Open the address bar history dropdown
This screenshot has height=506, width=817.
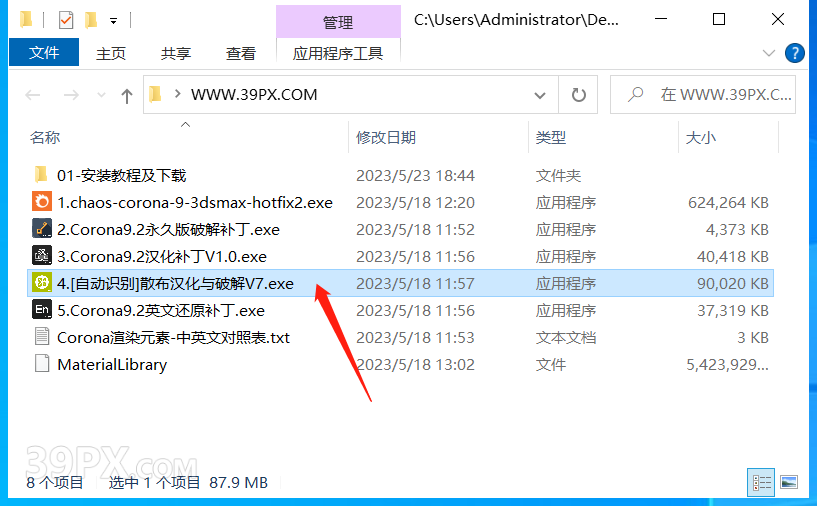click(540, 95)
